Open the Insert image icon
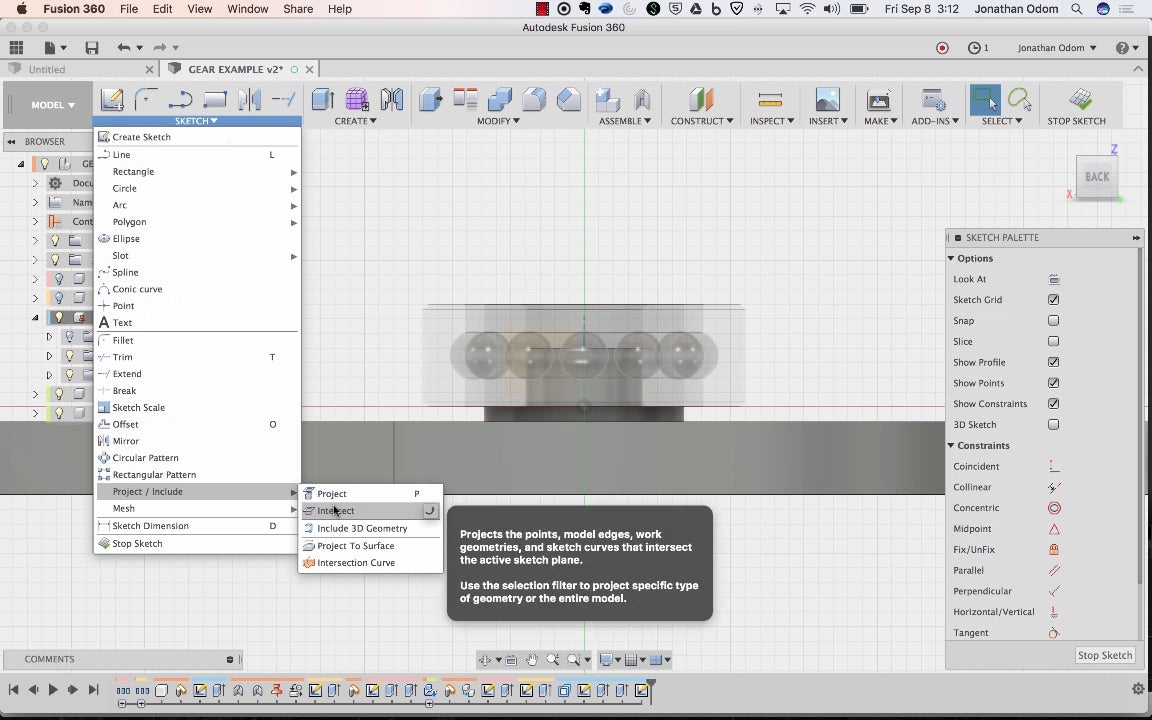The width and height of the screenshot is (1152, 720). [x=827, y=100]
